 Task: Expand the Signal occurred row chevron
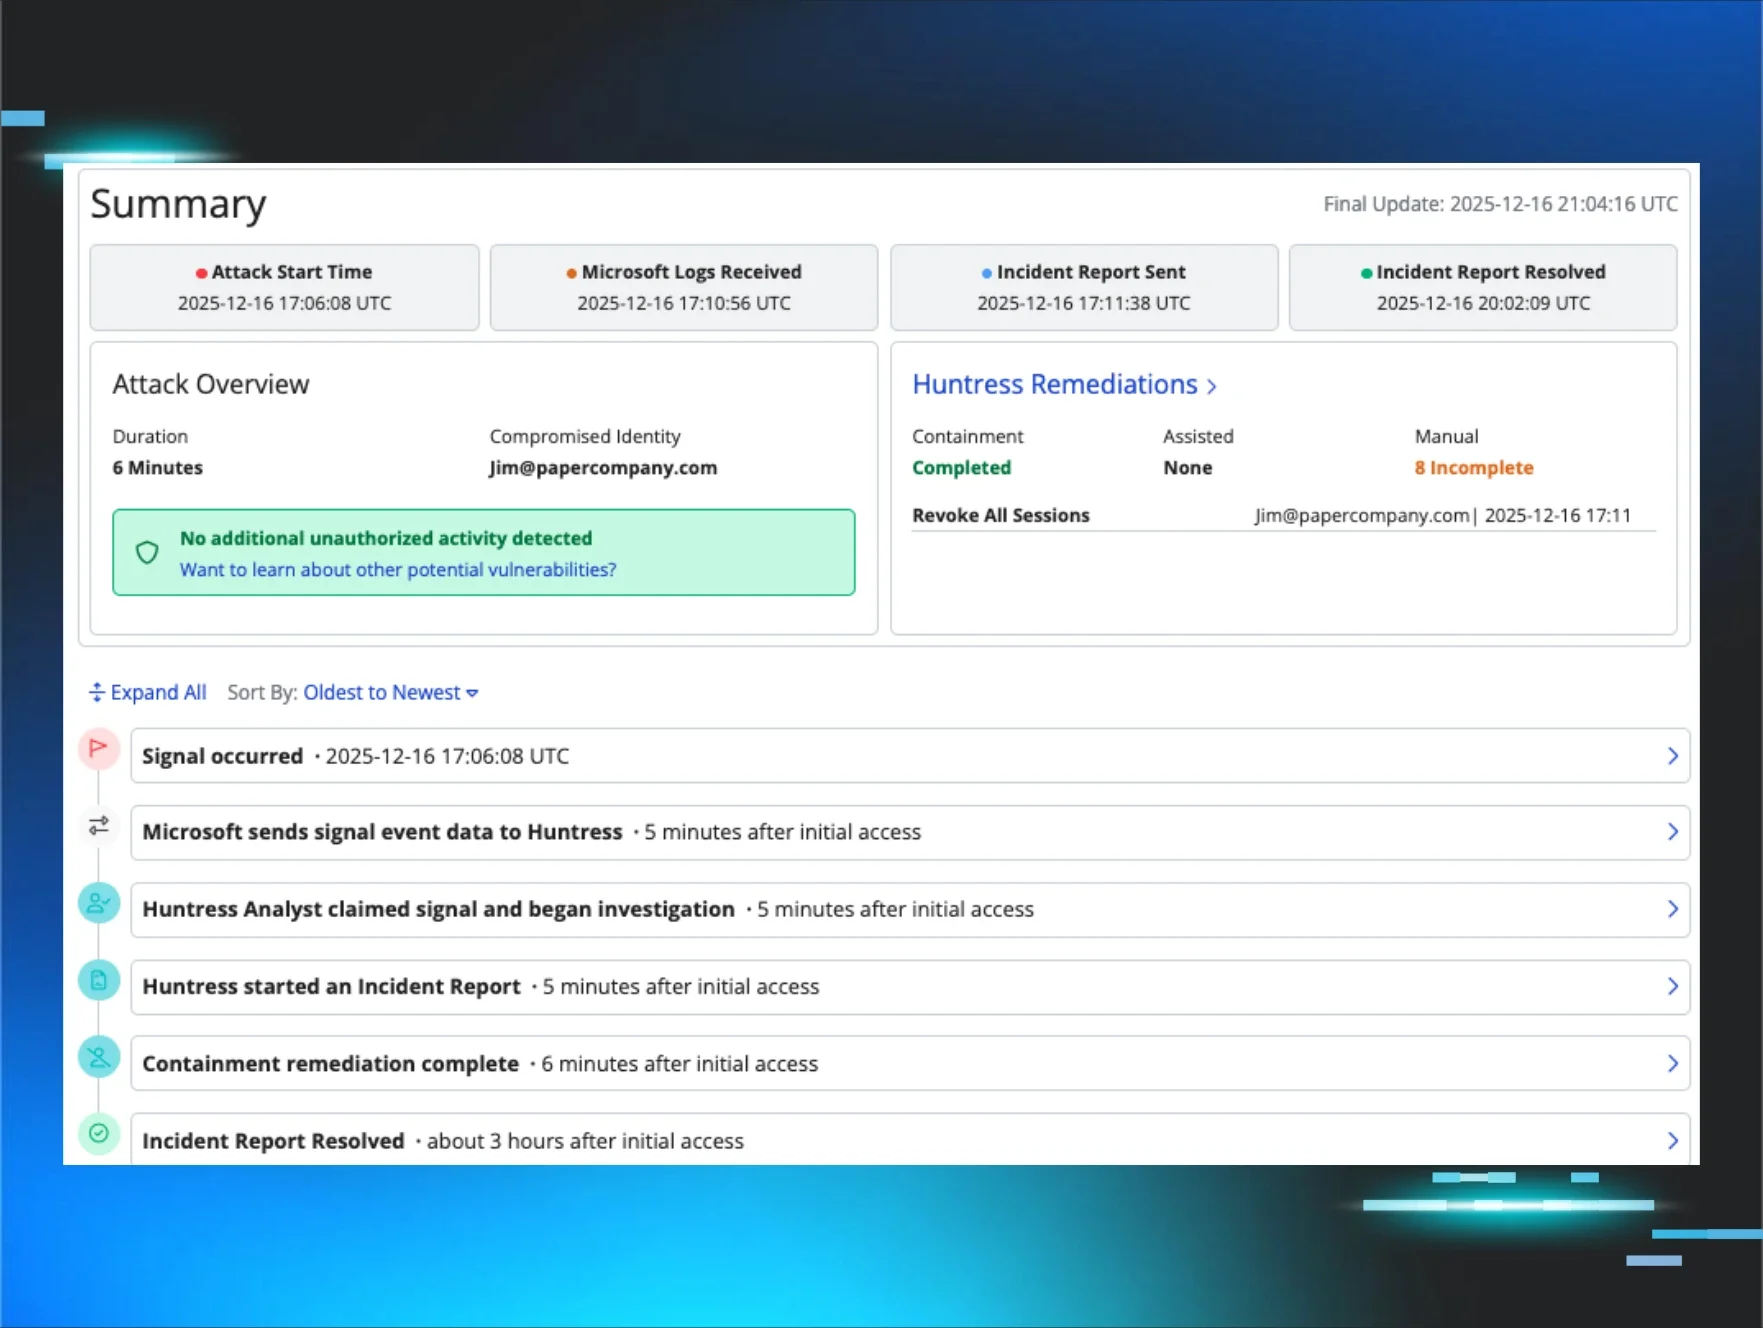pyautogui.click(x=1672, y=756)
